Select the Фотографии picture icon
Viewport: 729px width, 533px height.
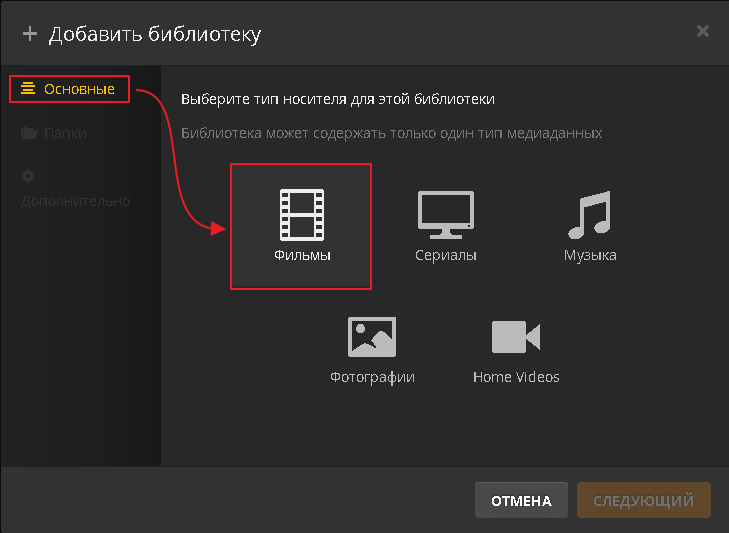pyautogui.click(x=372, y=337)
